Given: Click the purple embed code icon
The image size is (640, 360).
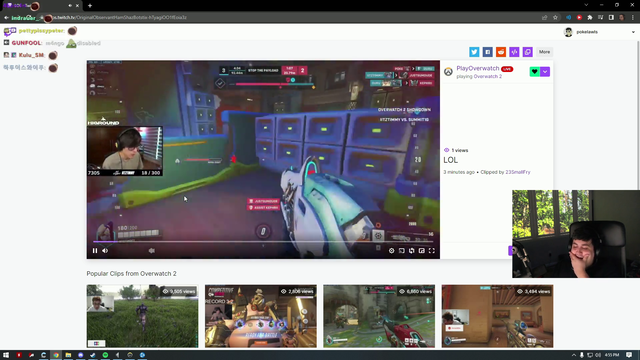Looking at the screenshot, I should 514,52.
